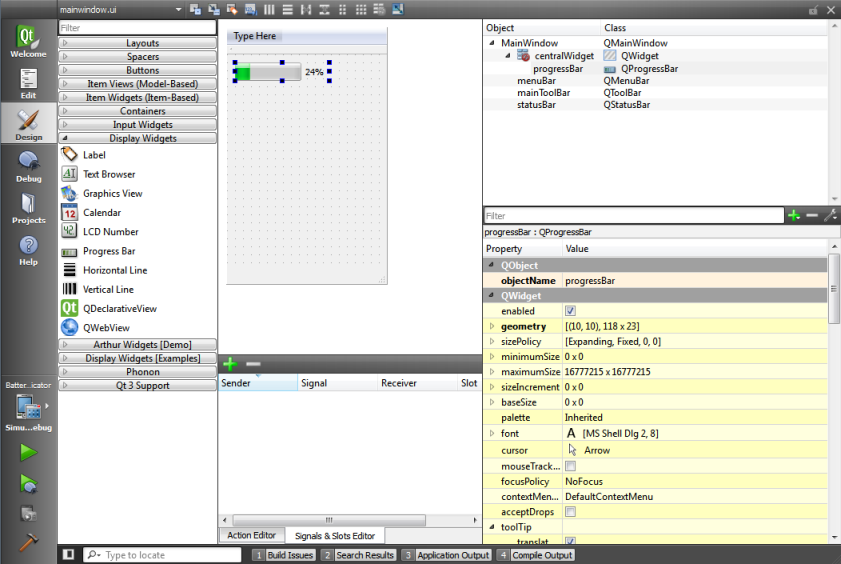841x564 pixels.
Task: Select the LCD Number widget
Action: tap(110, 232)
